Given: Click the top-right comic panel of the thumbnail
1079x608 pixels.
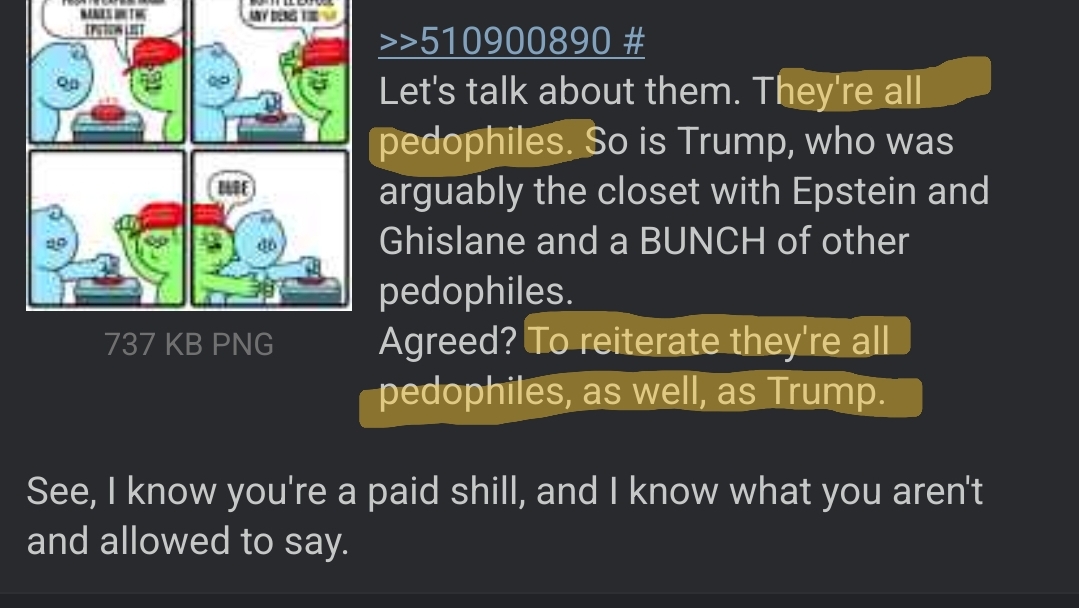Looking at the screenshot, I should (270, 72).
